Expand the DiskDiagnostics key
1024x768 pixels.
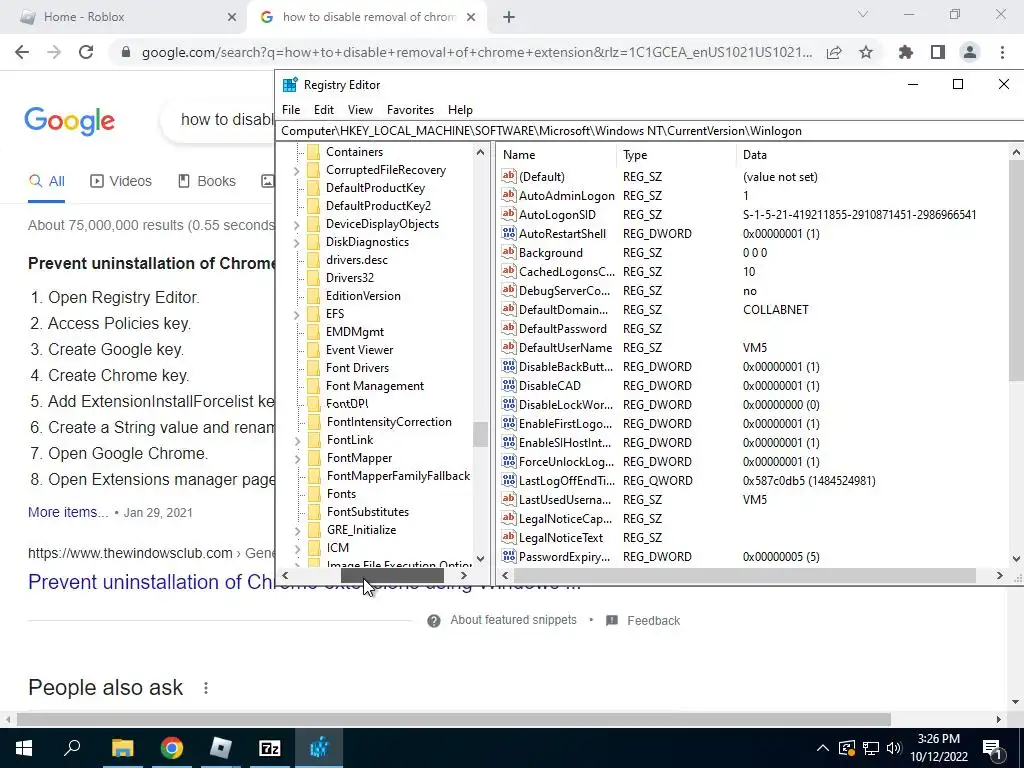coord(296,242)
